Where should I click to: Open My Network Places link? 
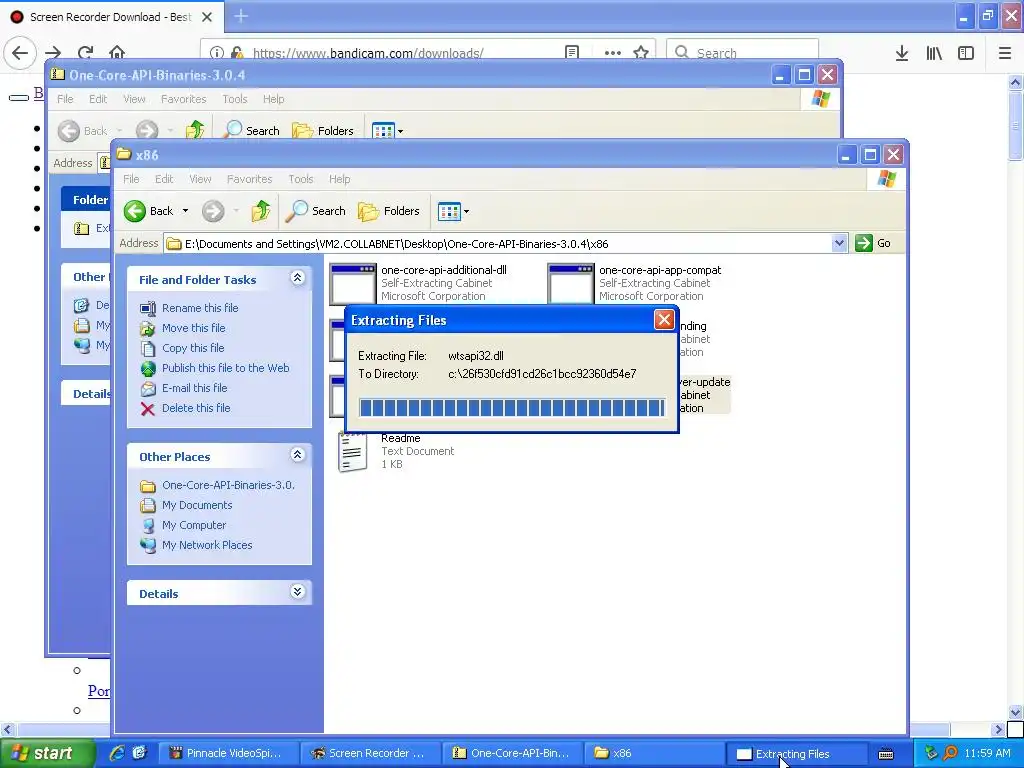(207, 545)
